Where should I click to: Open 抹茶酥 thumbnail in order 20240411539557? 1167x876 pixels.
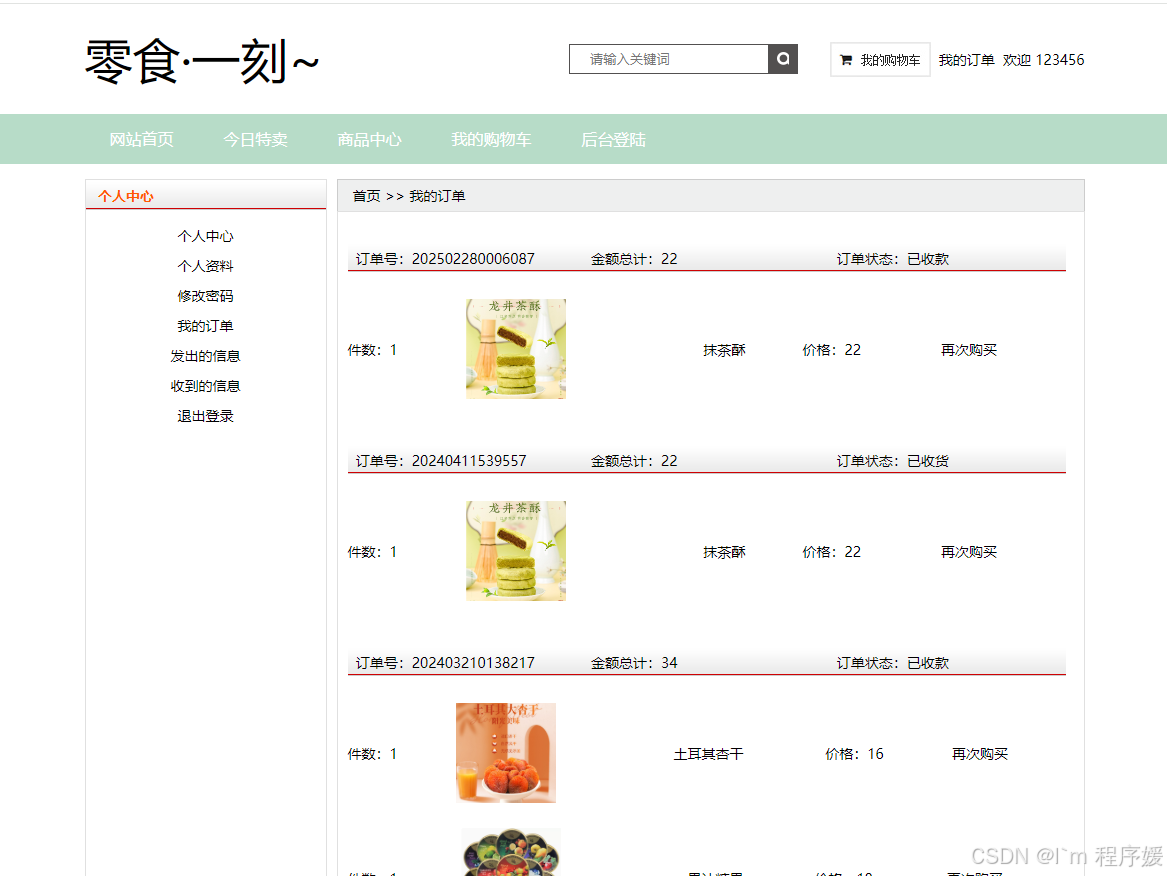point(516,551)
